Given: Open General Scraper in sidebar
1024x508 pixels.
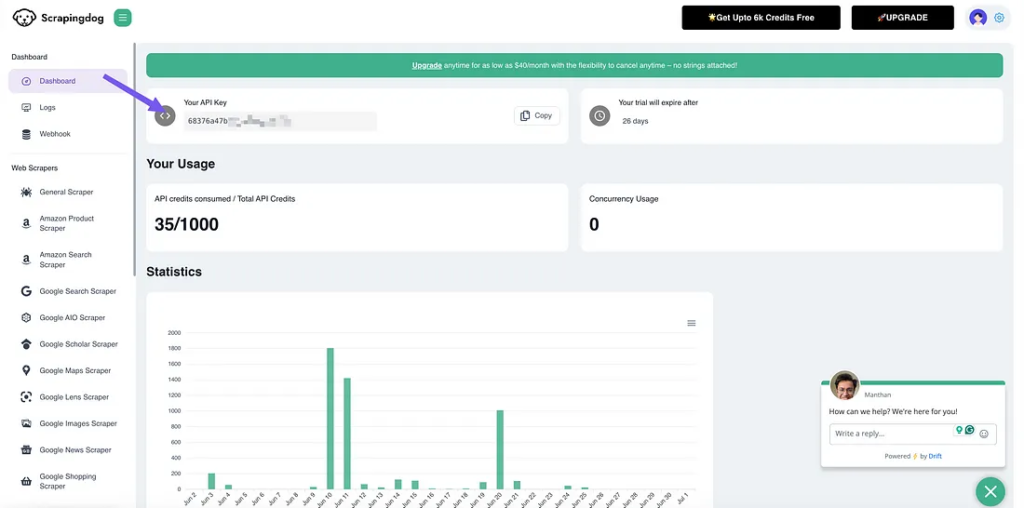Looking at the screenshot, I should [68, 192].
